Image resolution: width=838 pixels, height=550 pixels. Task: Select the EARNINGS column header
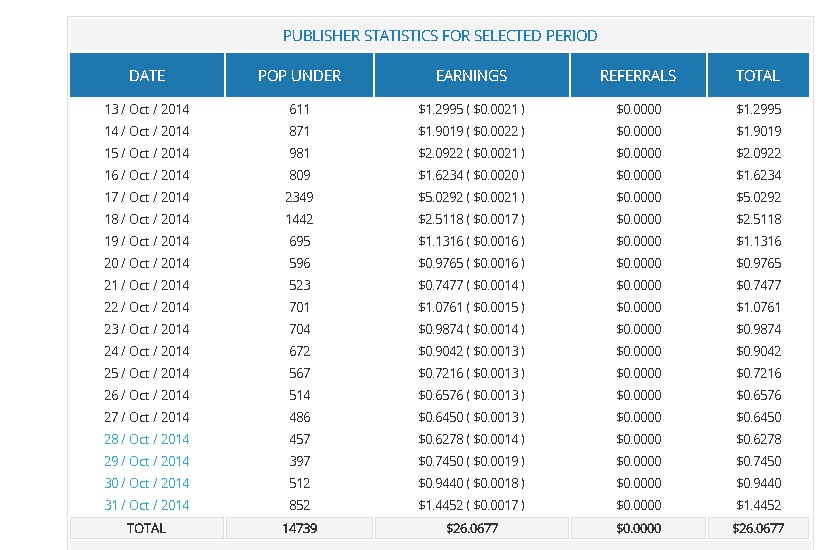[x=471, y=76]
